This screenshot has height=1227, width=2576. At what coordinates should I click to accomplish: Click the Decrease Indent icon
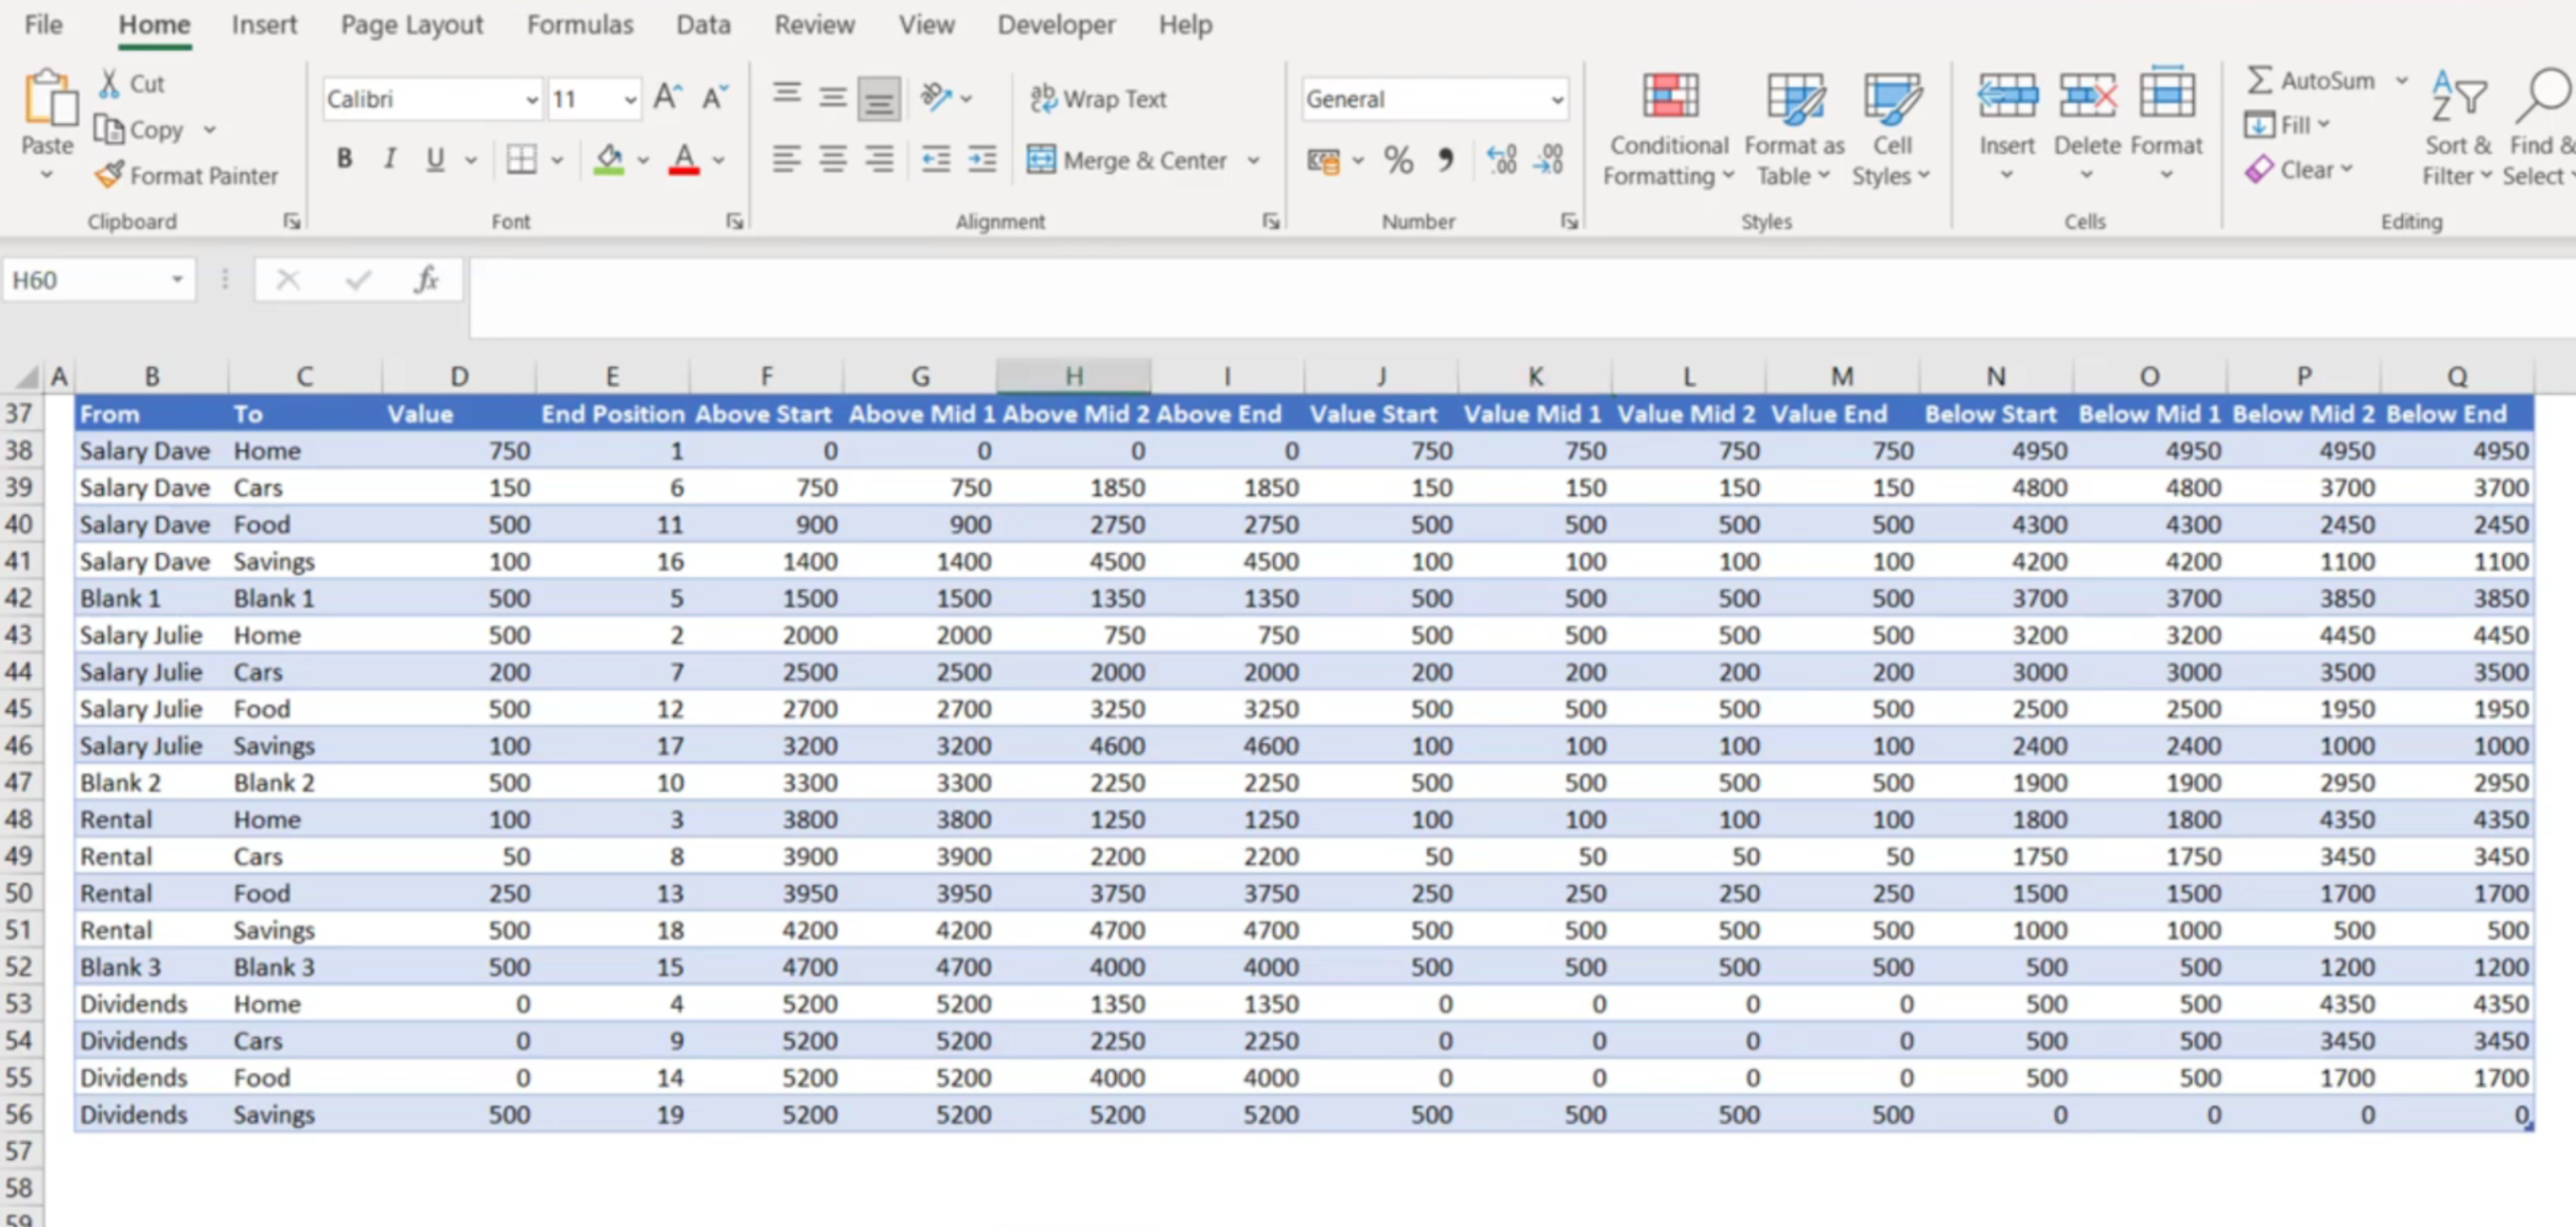coord(936,159)
